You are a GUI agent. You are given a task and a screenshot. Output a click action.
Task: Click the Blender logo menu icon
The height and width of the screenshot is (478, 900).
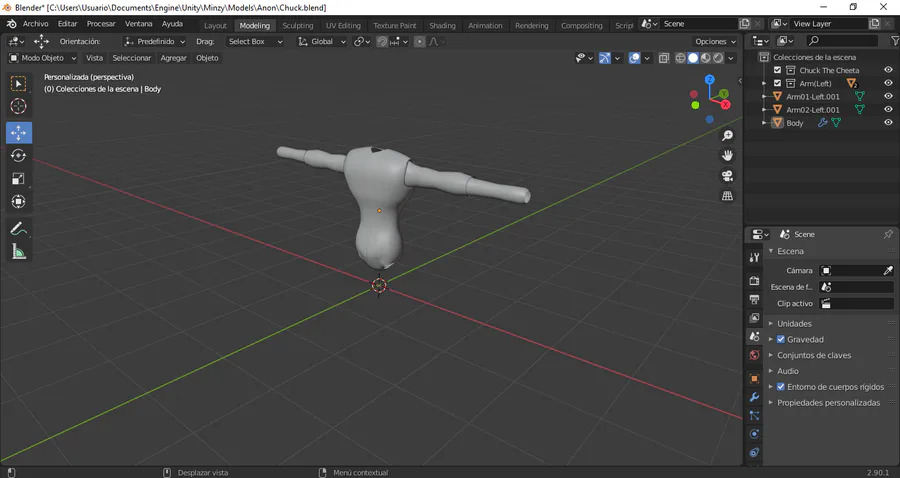coord(11,24)
